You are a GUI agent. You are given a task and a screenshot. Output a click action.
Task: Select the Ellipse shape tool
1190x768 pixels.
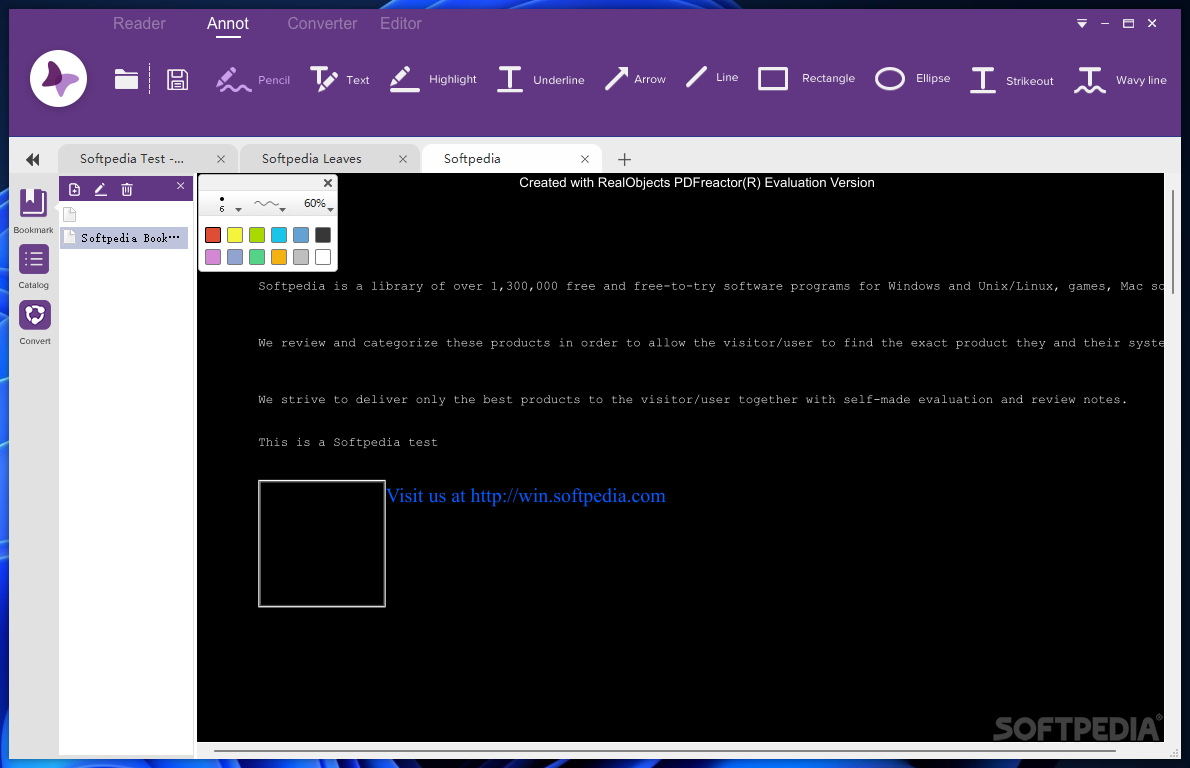click(x=912, y=78)
